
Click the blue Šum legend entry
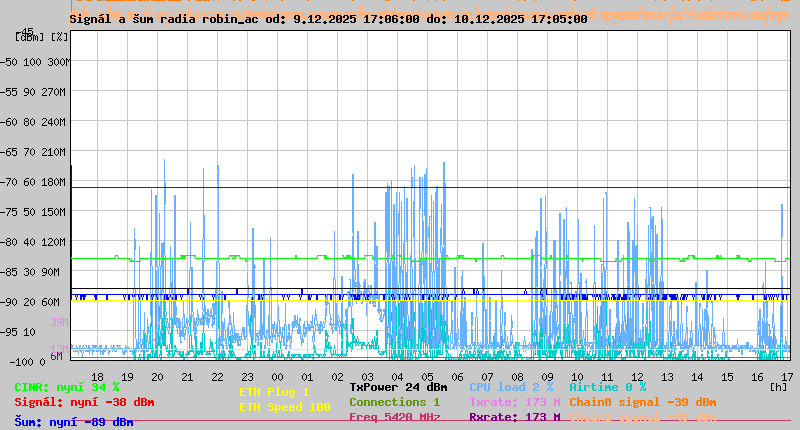coord(73,422)
